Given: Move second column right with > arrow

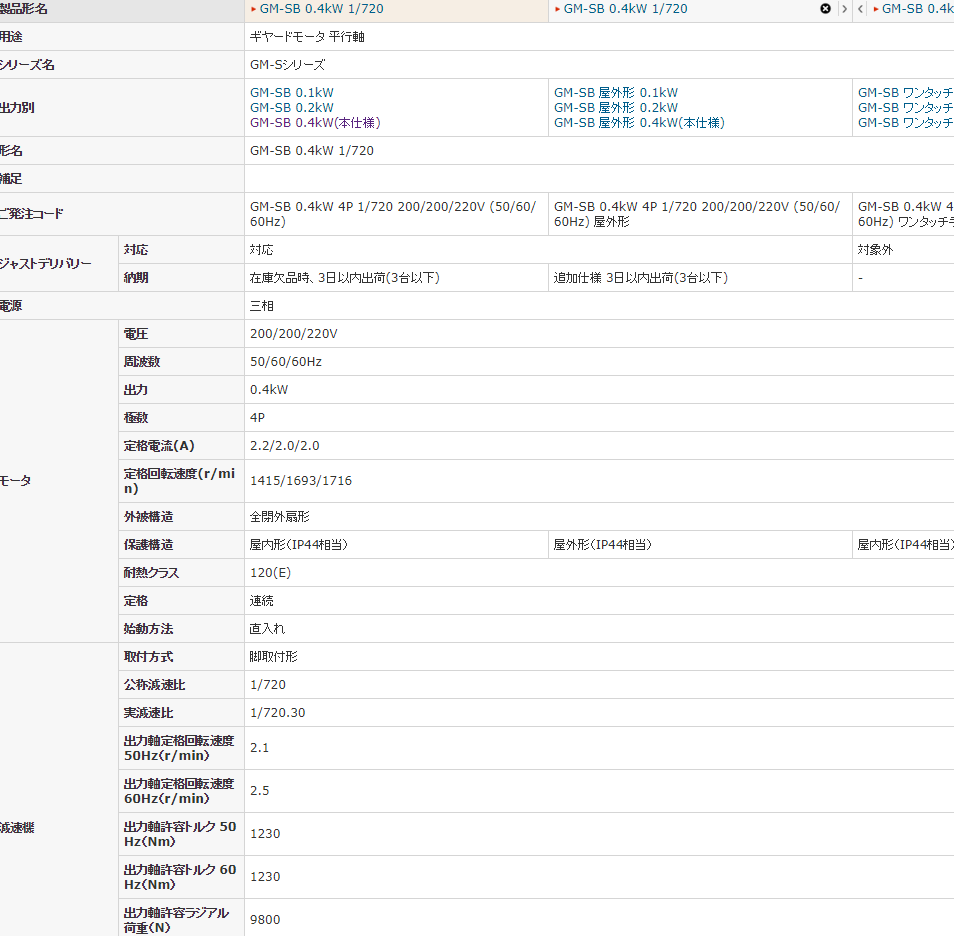Looking at the screenshot, I should (x=844, y=9).
